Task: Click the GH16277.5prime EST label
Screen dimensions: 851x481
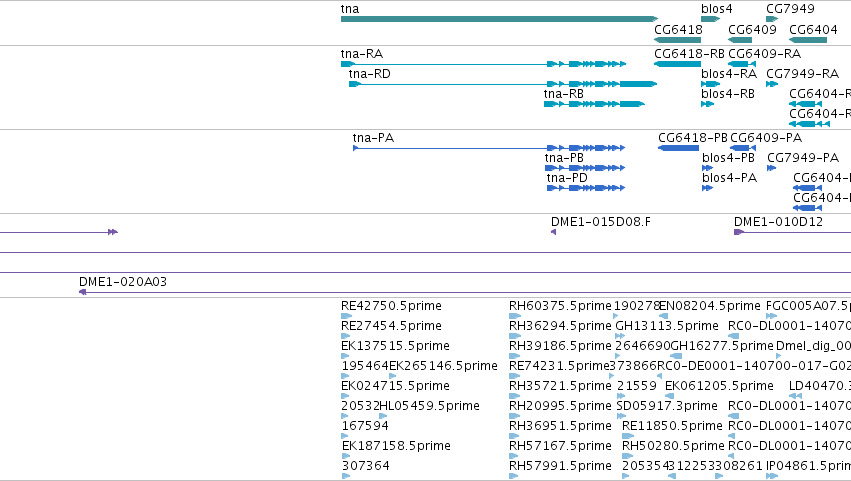Action: [722, 346]
